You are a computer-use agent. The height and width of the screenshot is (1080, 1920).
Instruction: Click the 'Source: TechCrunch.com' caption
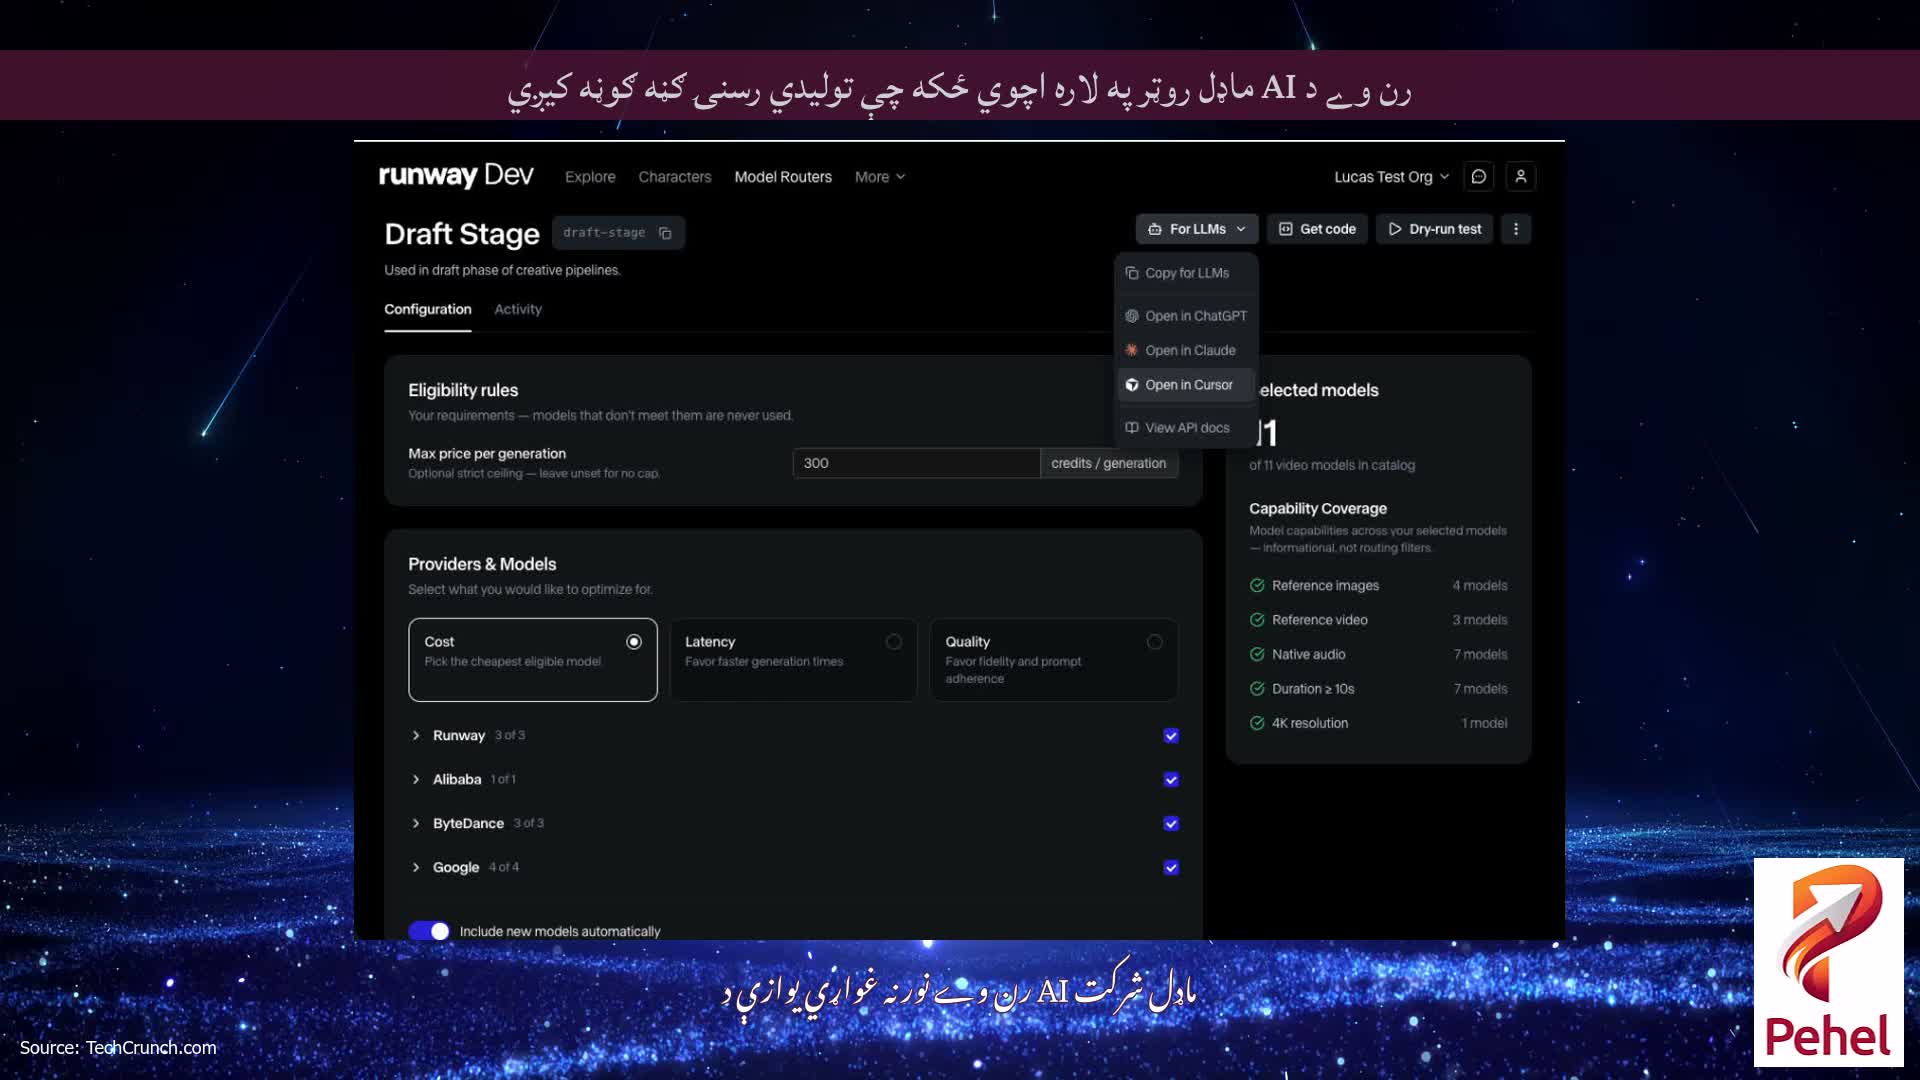tap(118, 1047)
